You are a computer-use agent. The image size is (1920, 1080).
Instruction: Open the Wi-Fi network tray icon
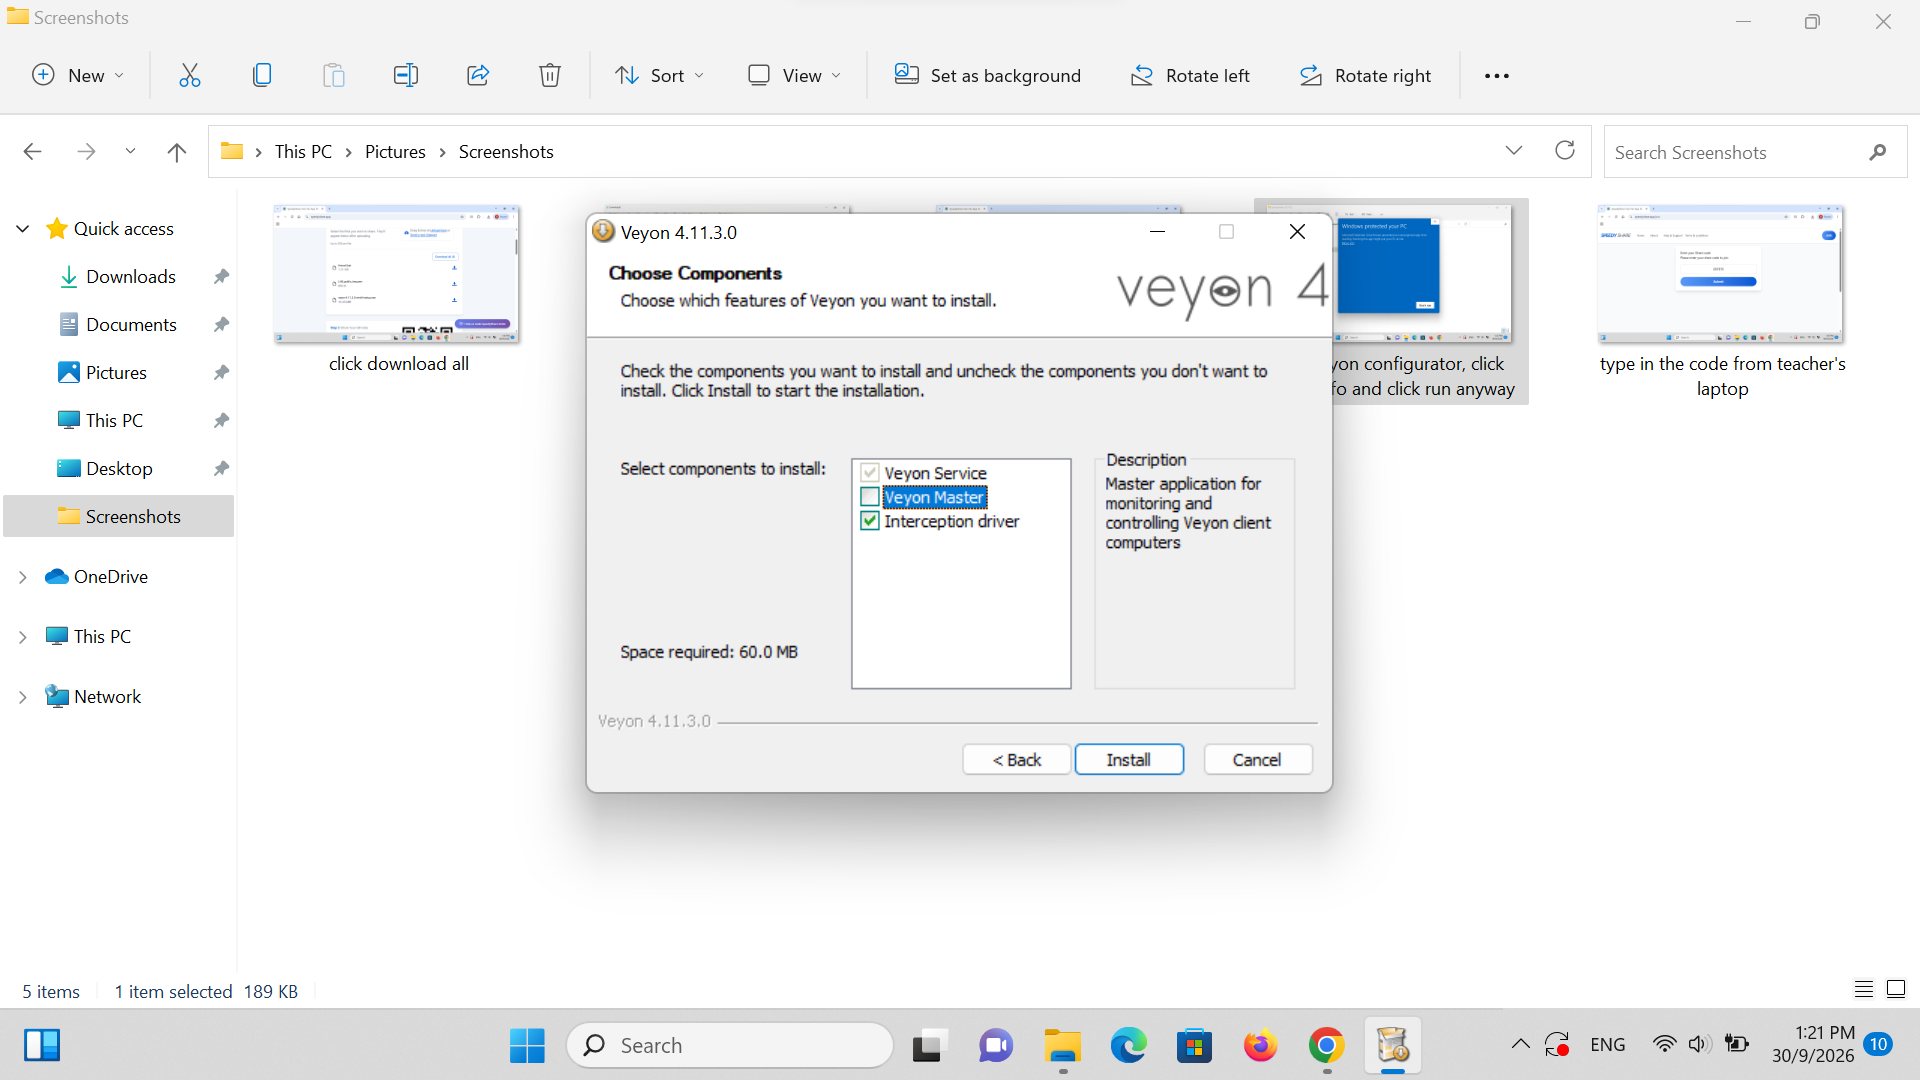click(x=1664, y=1045)
